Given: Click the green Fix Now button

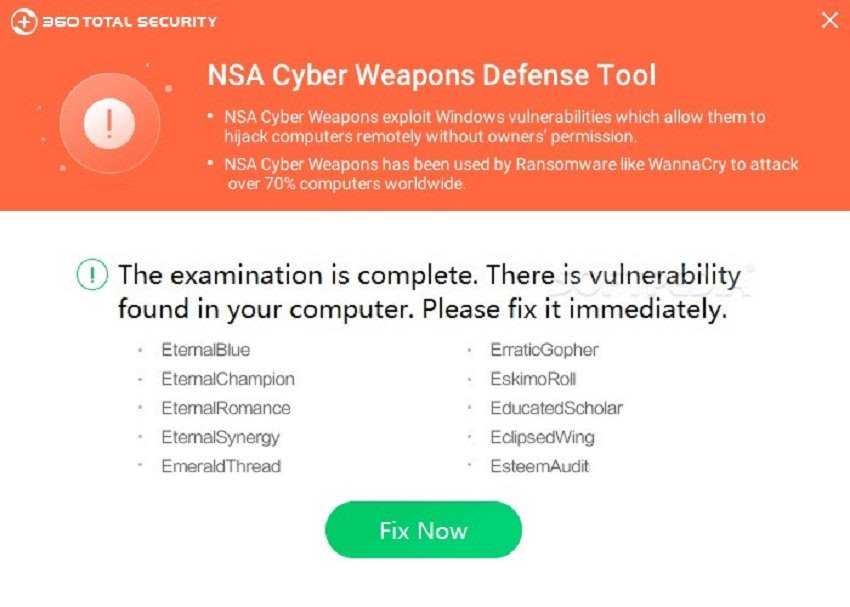Looking at the screenshot, I should pyautogui.click(x=423, y=530).
